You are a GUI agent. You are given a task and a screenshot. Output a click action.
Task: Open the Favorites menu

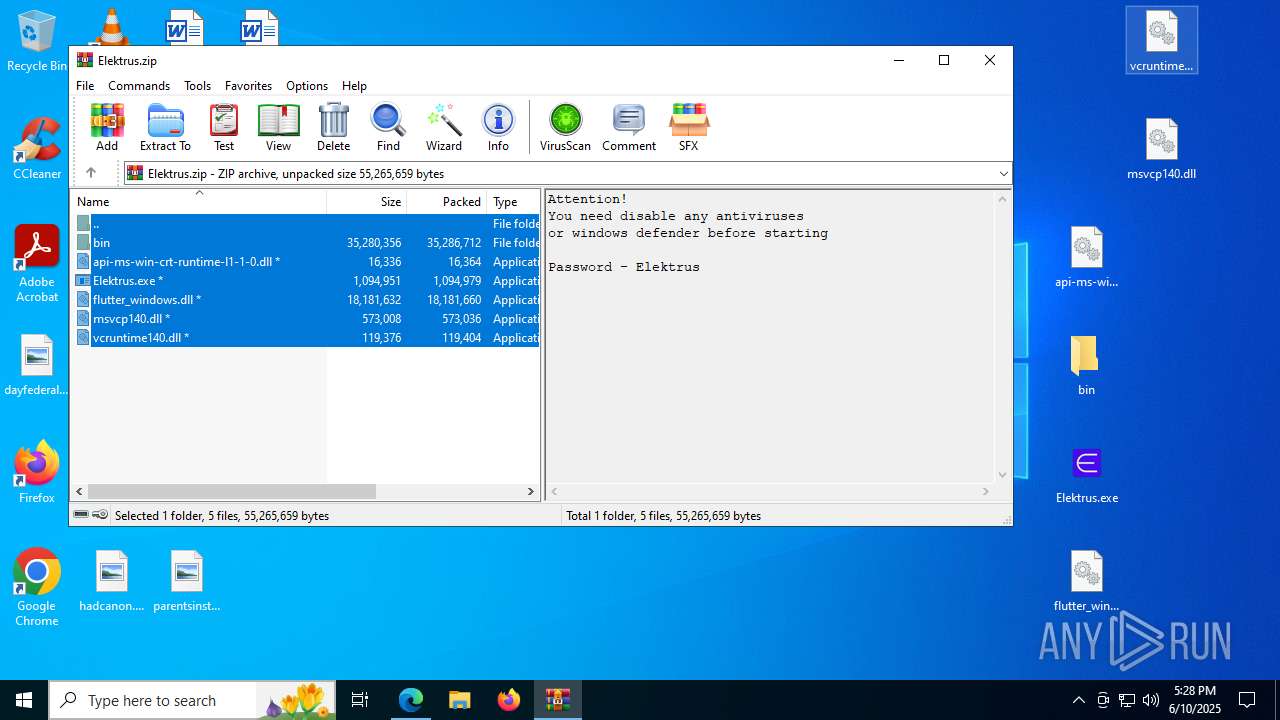tap(248, 86)
